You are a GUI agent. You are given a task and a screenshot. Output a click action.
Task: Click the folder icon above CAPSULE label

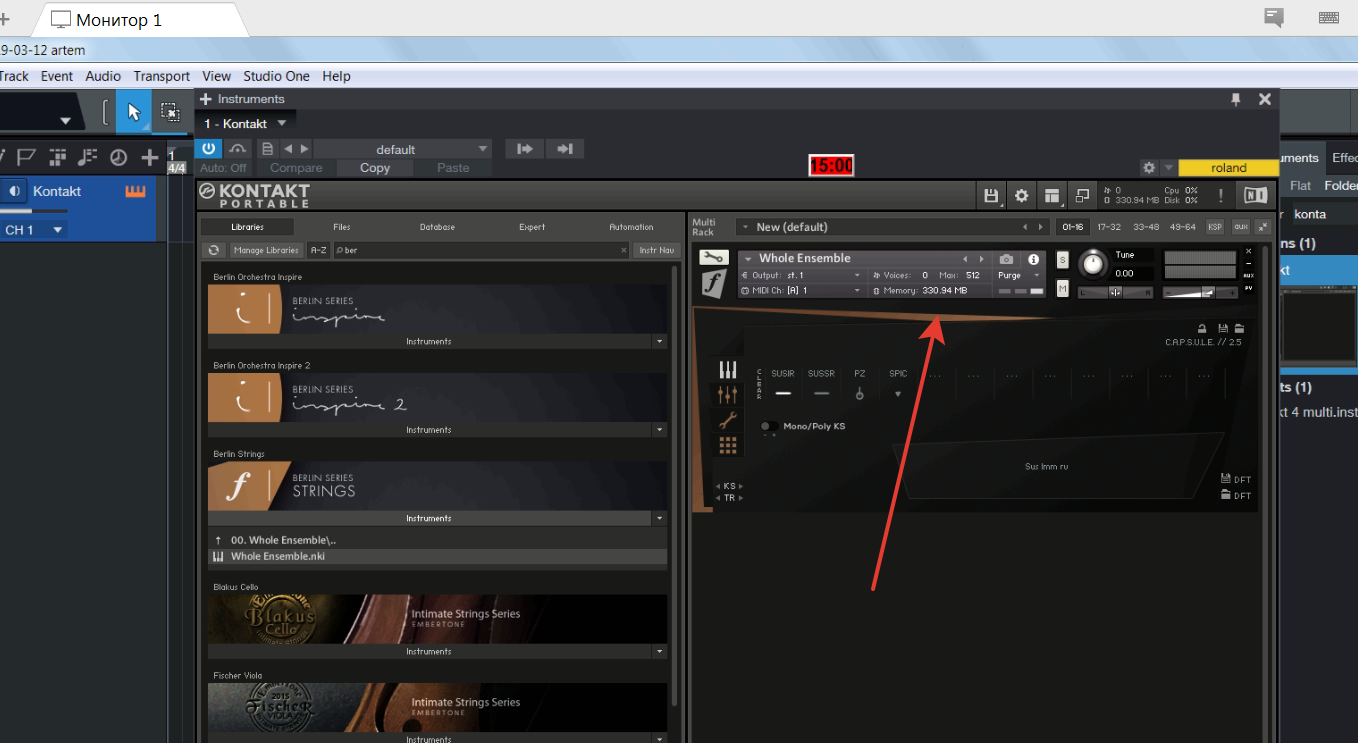(x=1239, y=328)
